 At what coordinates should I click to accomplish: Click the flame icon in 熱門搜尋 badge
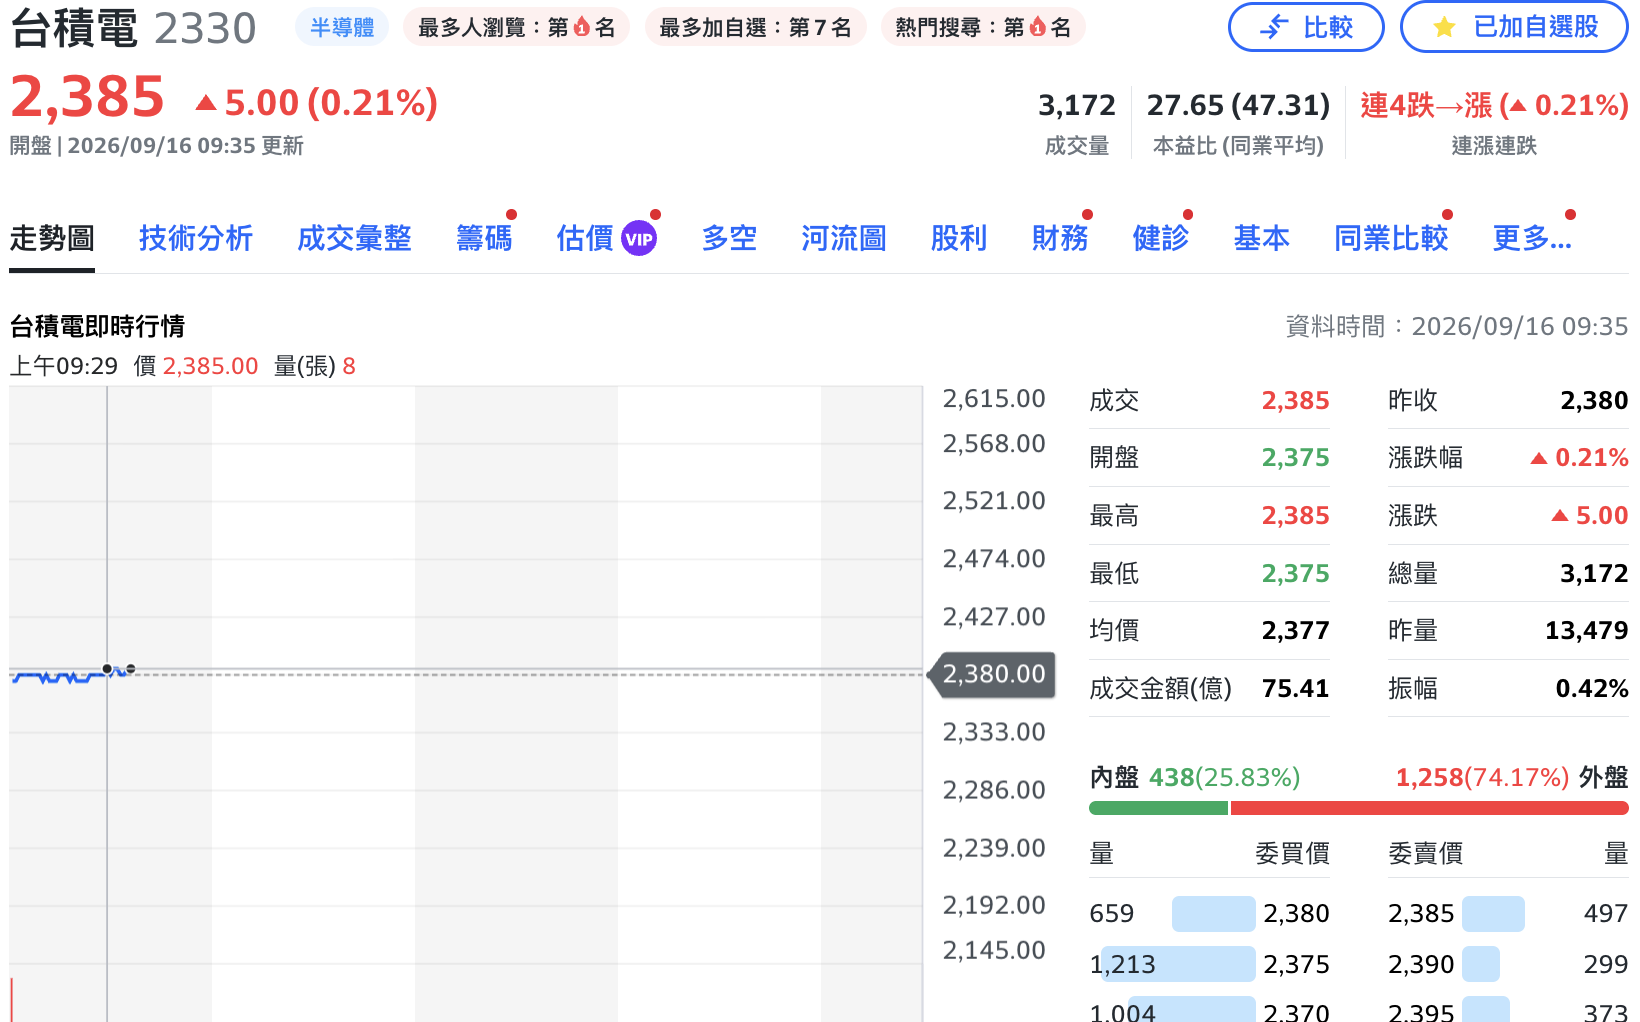pos(1037,28)
